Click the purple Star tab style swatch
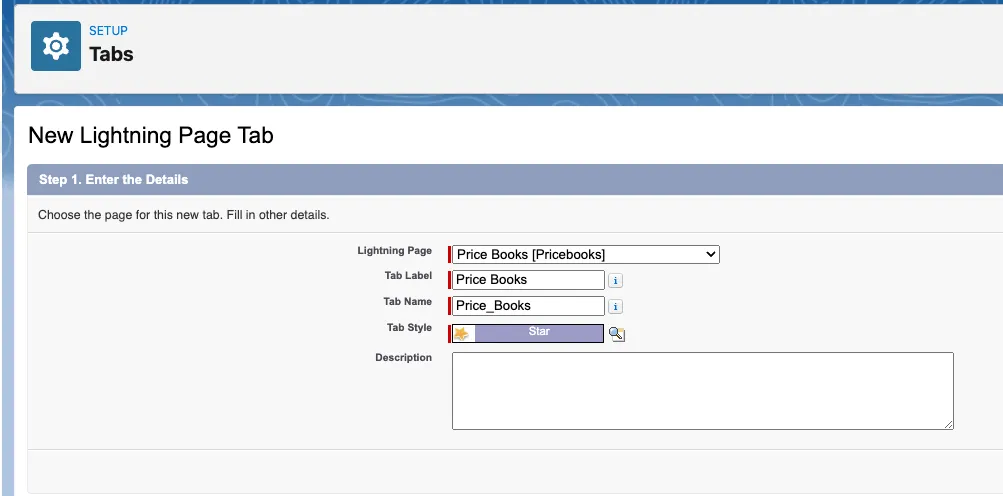This screenshot has width=1003, height=496. 539,333
